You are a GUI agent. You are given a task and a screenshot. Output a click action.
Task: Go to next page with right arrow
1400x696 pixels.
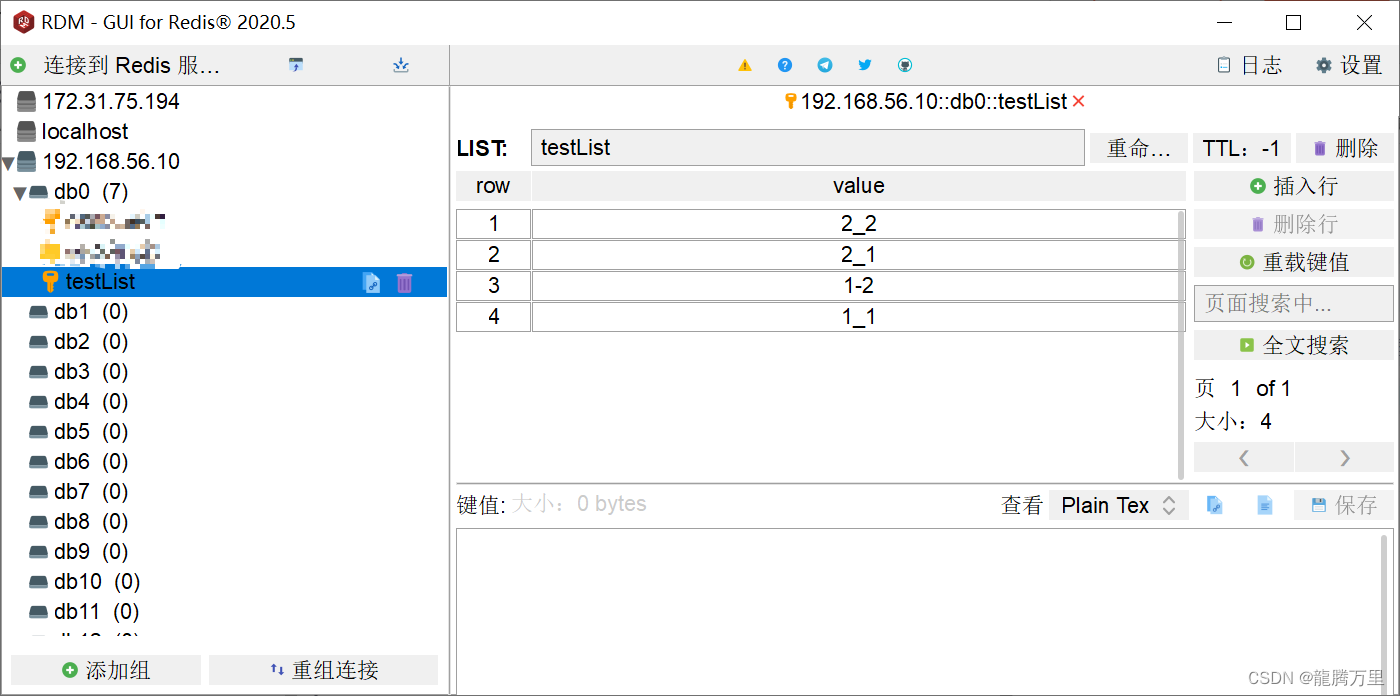tap(1344, 458)
